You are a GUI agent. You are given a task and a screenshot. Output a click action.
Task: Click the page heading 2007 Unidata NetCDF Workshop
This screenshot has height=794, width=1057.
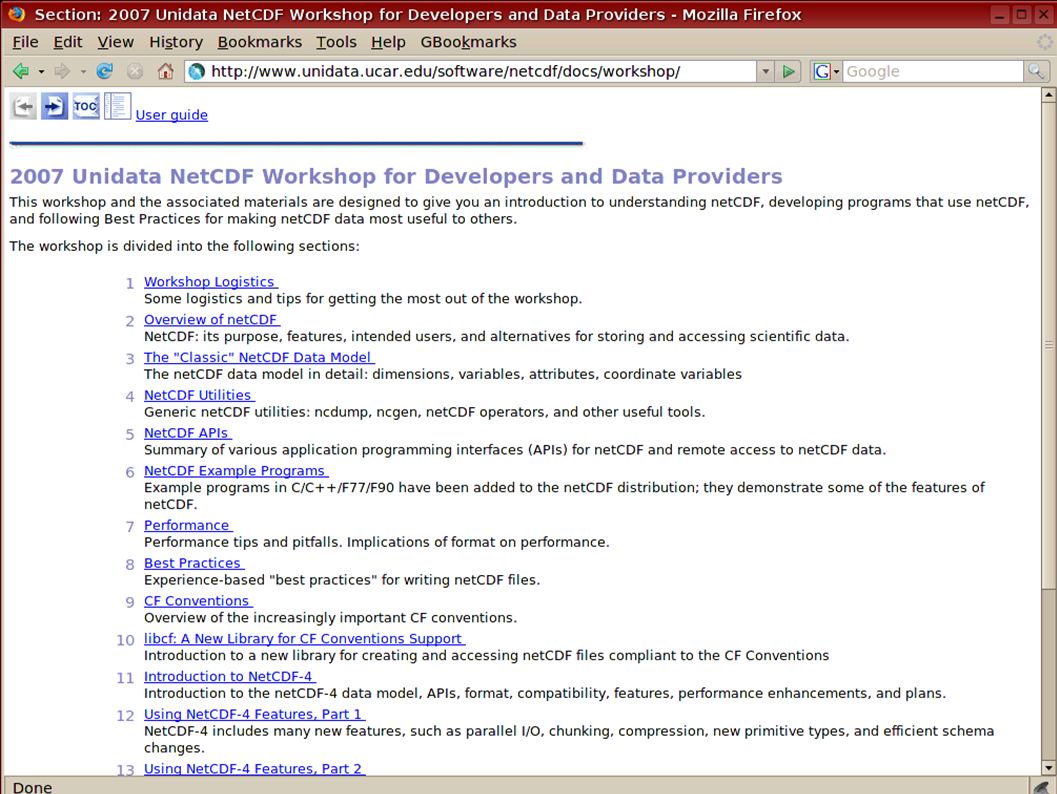396,176
